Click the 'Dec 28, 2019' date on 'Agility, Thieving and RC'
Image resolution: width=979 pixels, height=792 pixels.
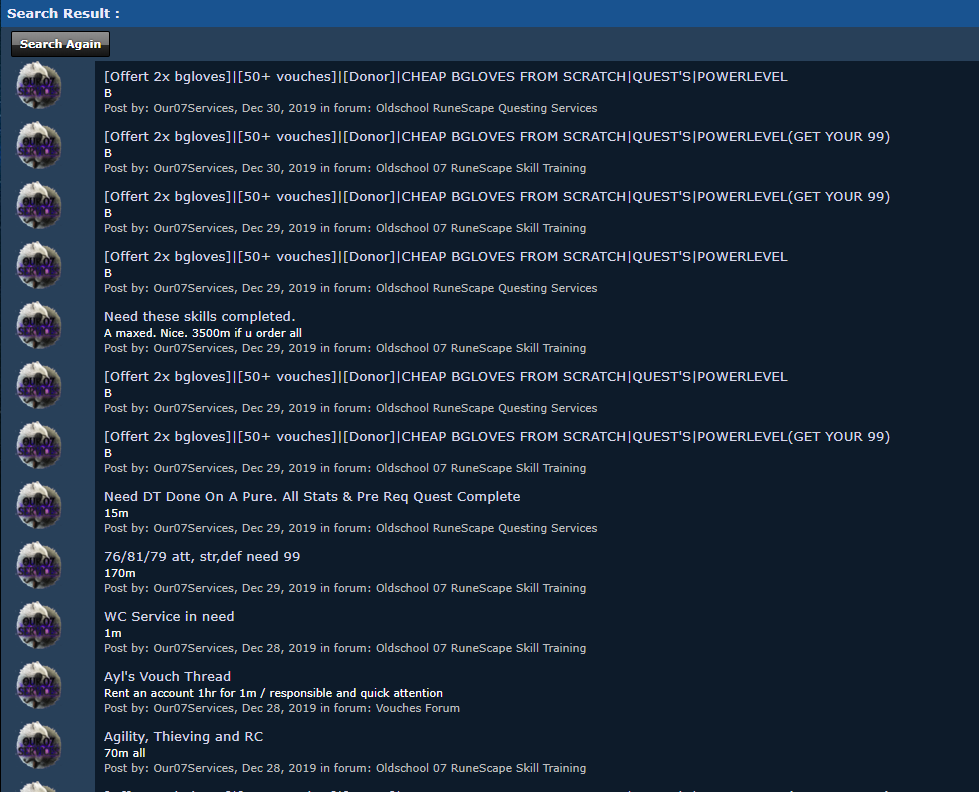click(x=279, y=768)
